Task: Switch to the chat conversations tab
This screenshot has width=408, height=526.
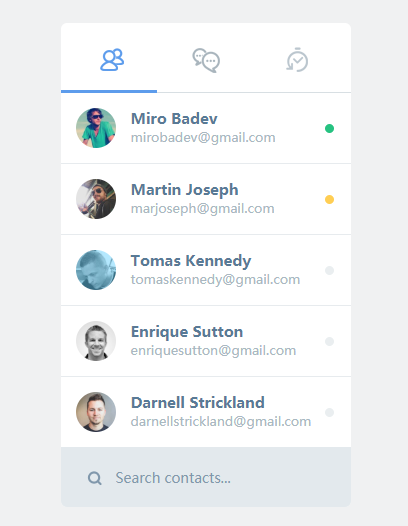Action: click(206, 60)
